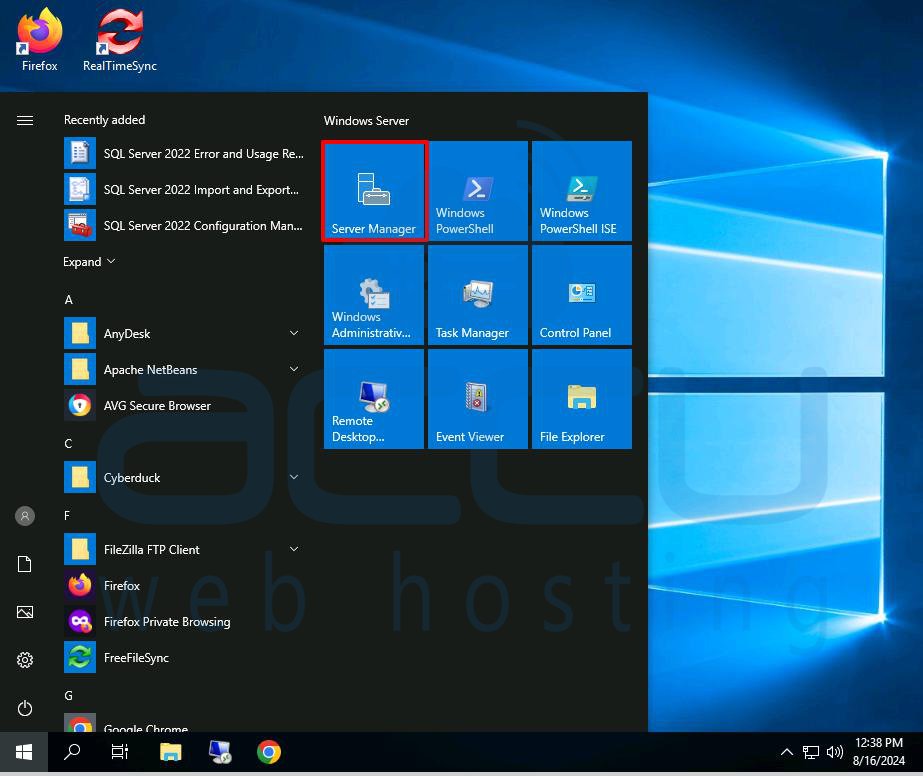Open the Remote Desktop Connection tile
The image size is (923, 776).
pyautogui.click(x=374, y=399)
